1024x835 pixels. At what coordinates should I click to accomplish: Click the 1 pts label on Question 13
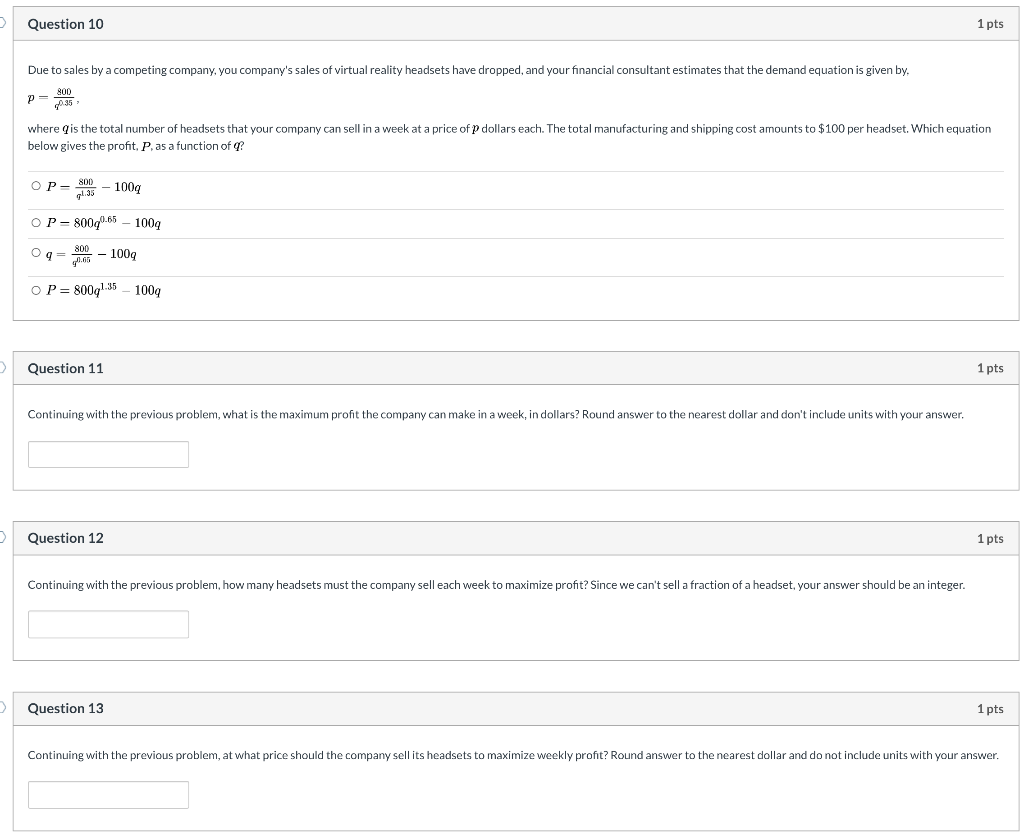click(990, 708)
